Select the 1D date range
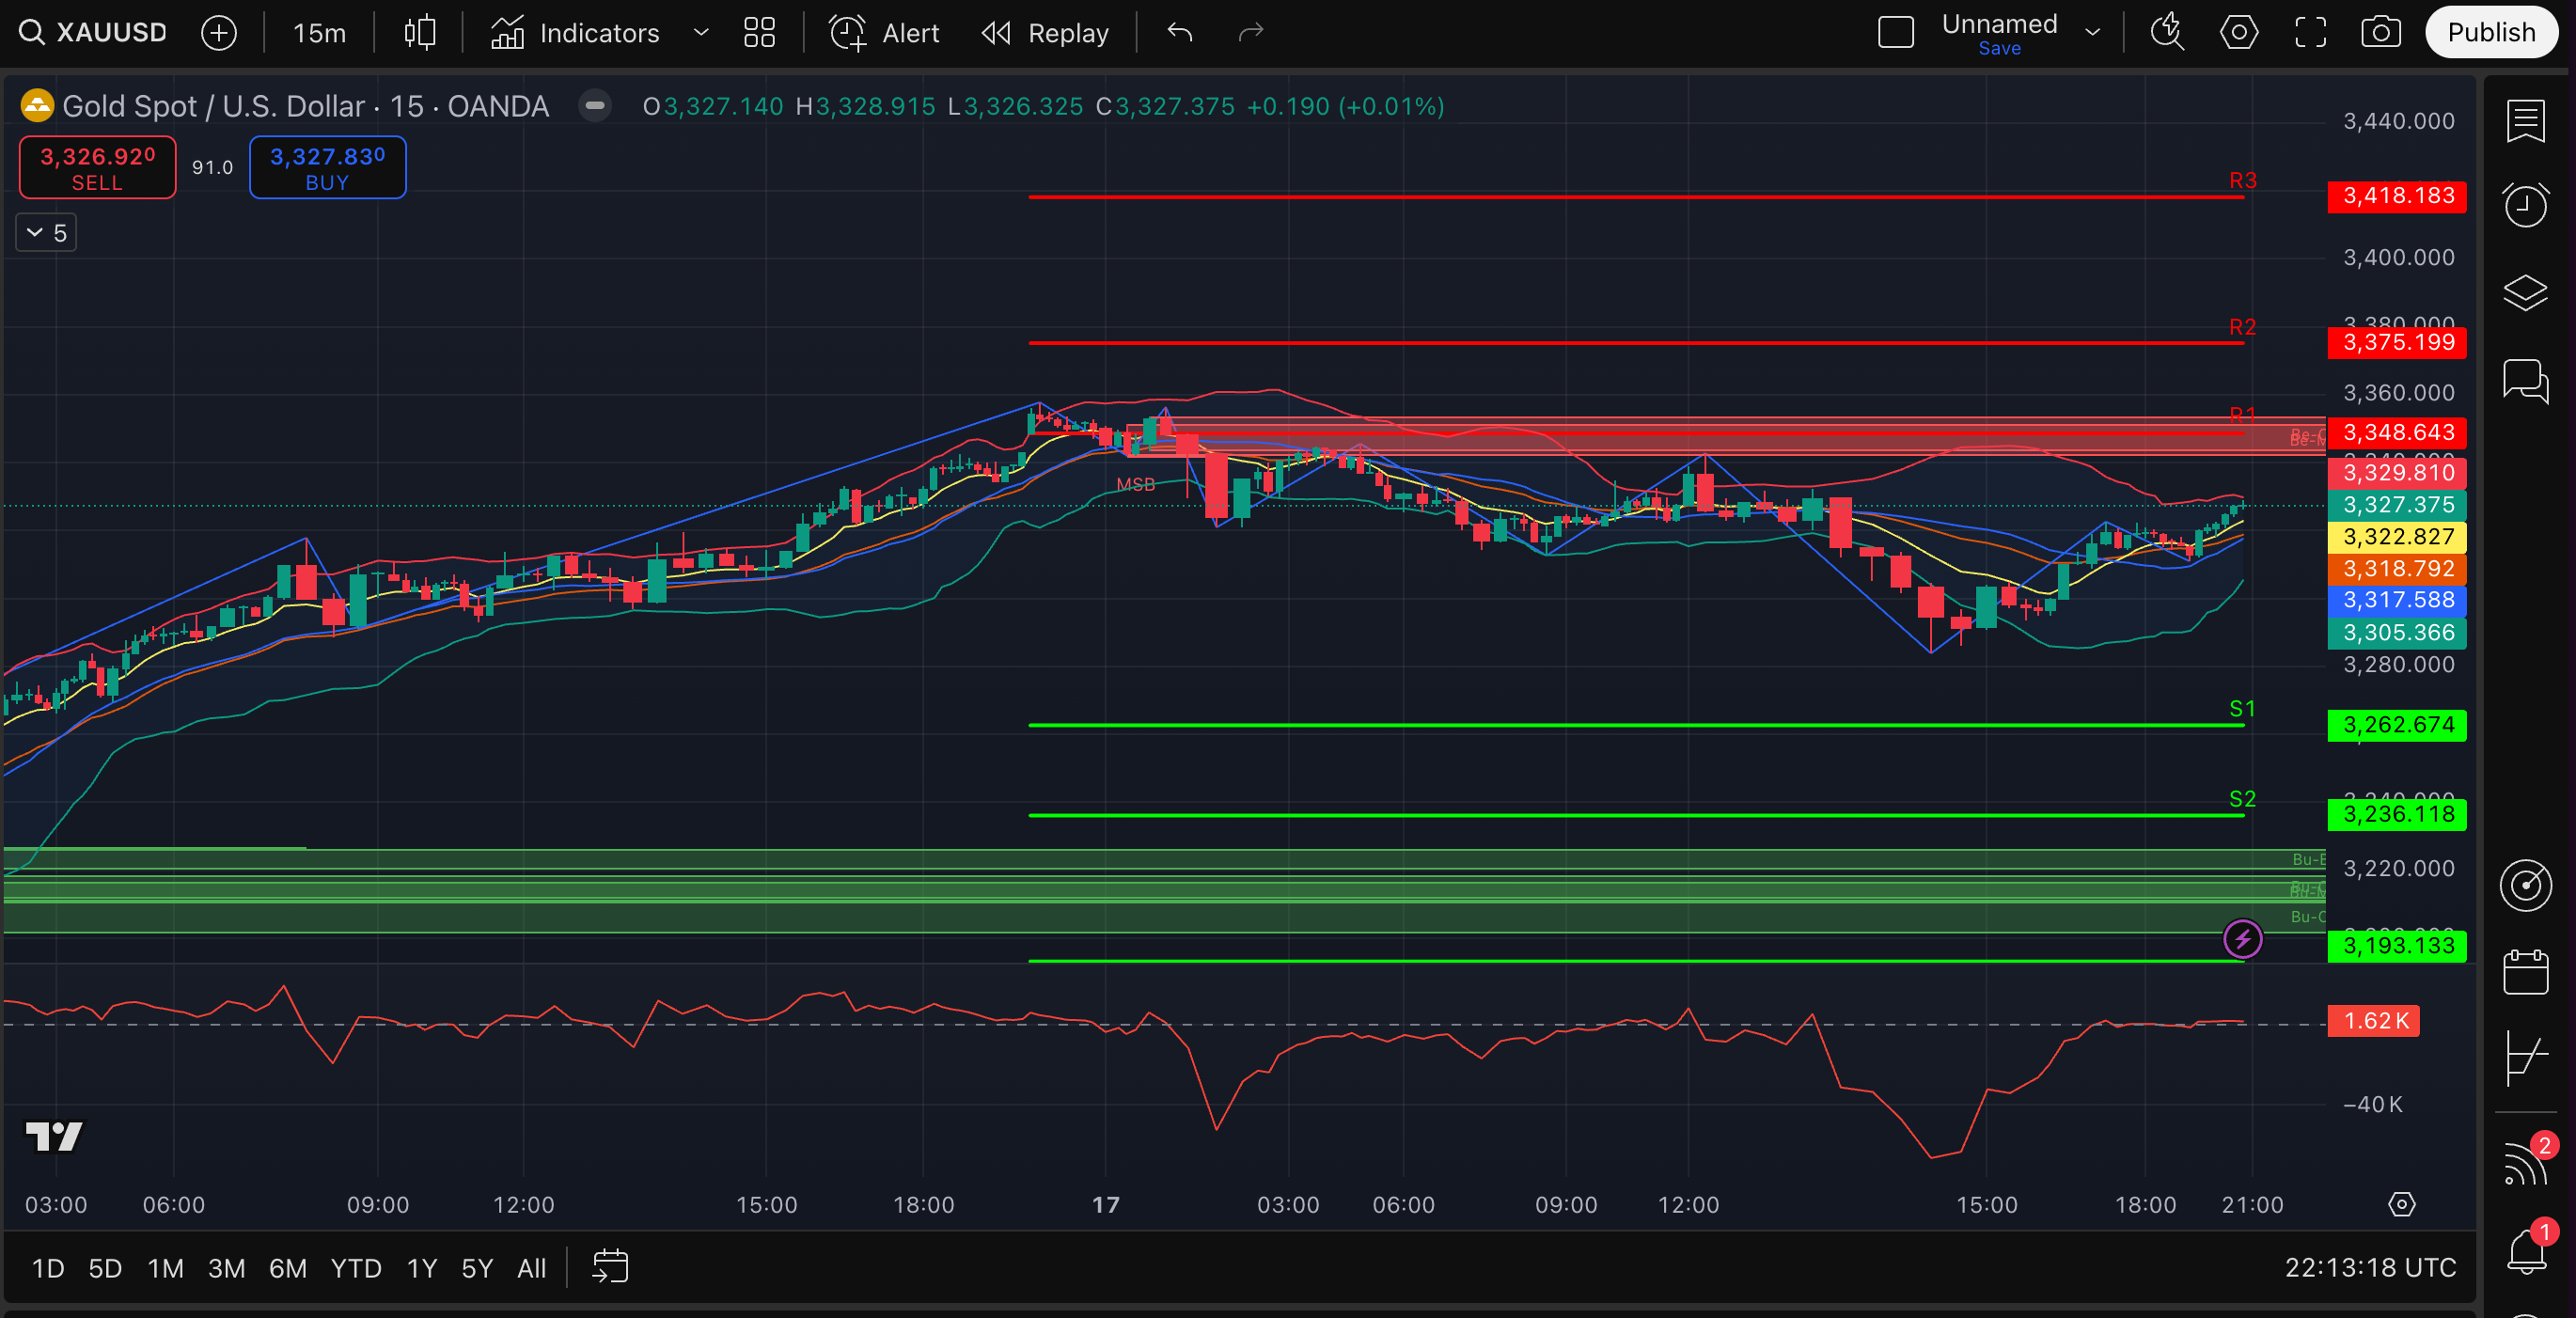2576x1318 pixels. coord(48,1268)
